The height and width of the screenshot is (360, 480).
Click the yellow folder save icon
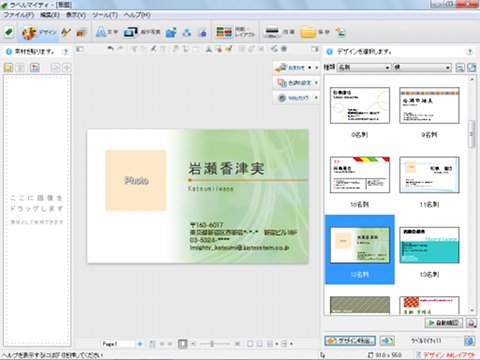[308, 32]
